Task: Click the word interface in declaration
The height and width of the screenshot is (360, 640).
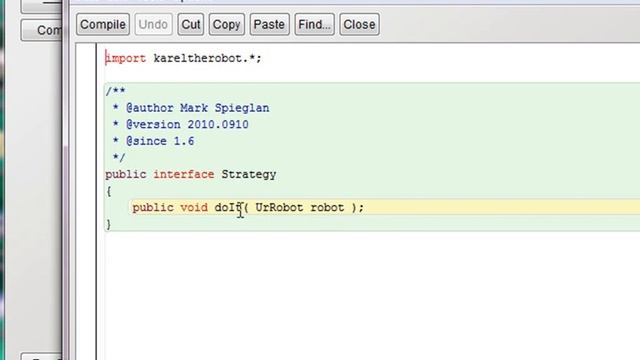Action: [184, 174]
